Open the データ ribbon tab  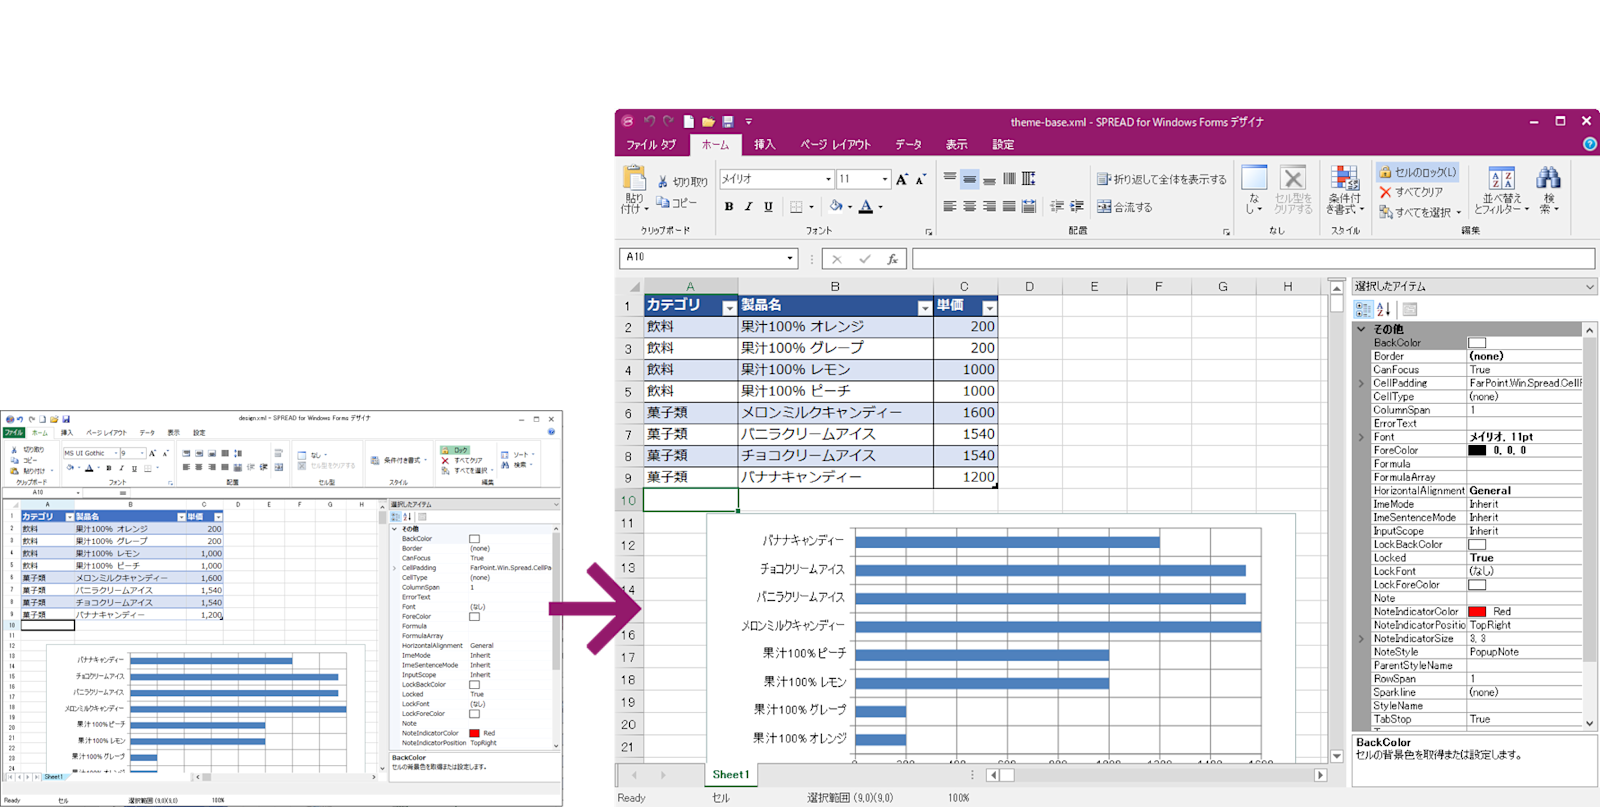coord(908,145)
